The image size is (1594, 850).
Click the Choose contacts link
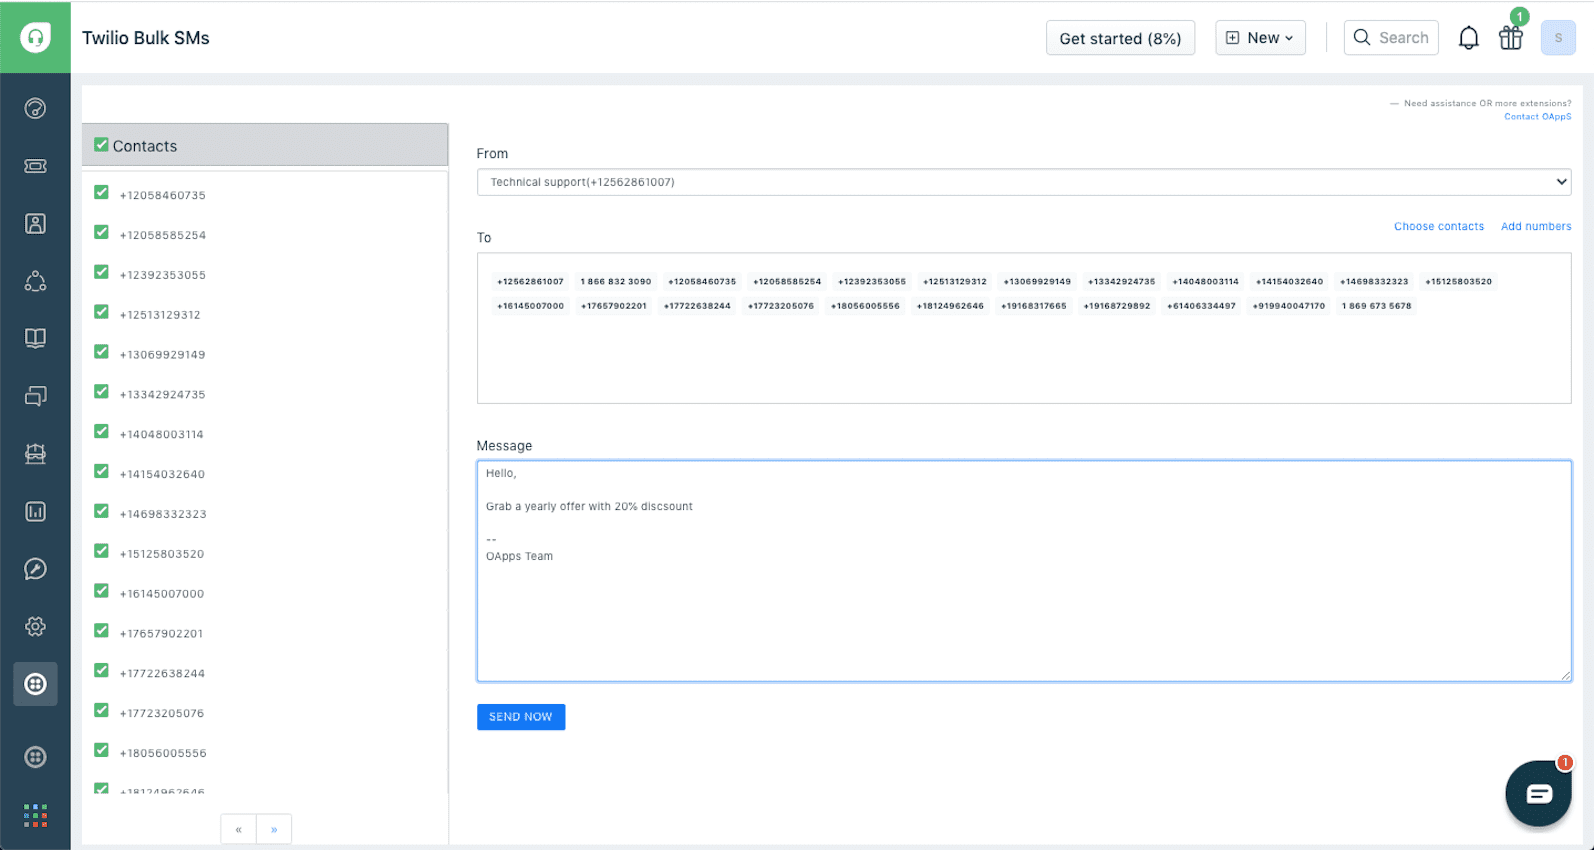1439,227
